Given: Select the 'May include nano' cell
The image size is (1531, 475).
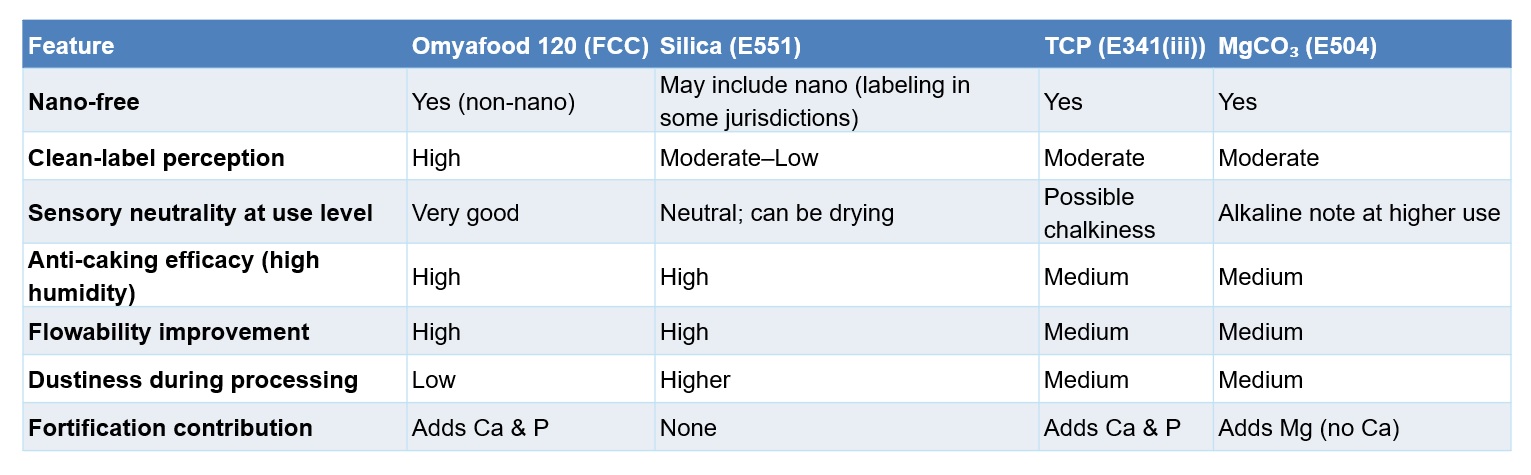Looking at the screenshot, I should [x=814, y=101].
